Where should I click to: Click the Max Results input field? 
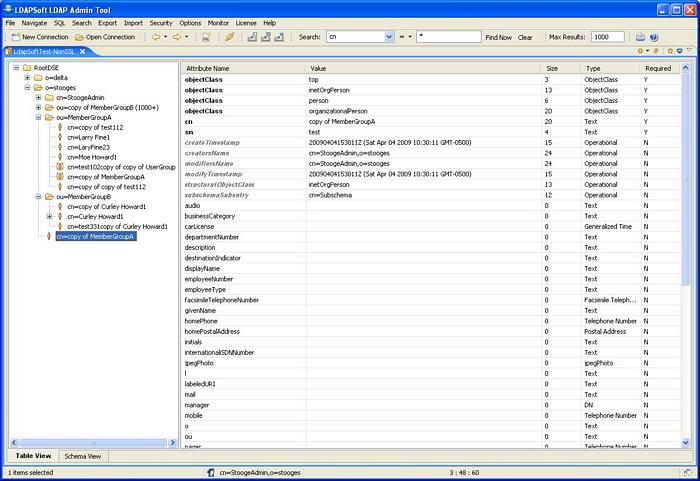[x=607, y=37]
